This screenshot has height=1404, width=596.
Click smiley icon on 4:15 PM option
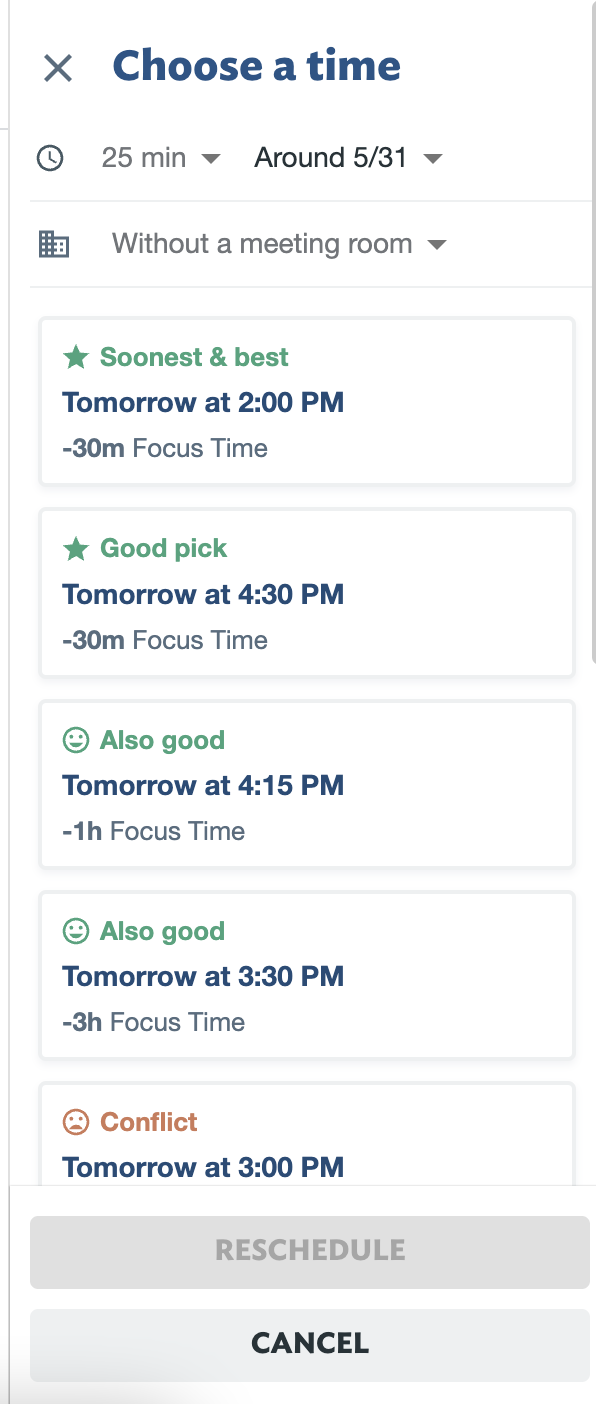point(75,740)
